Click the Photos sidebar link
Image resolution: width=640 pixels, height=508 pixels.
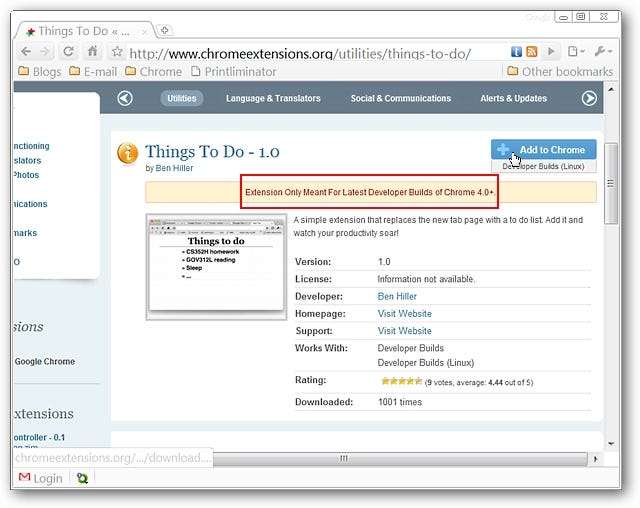tap(26, 175)
